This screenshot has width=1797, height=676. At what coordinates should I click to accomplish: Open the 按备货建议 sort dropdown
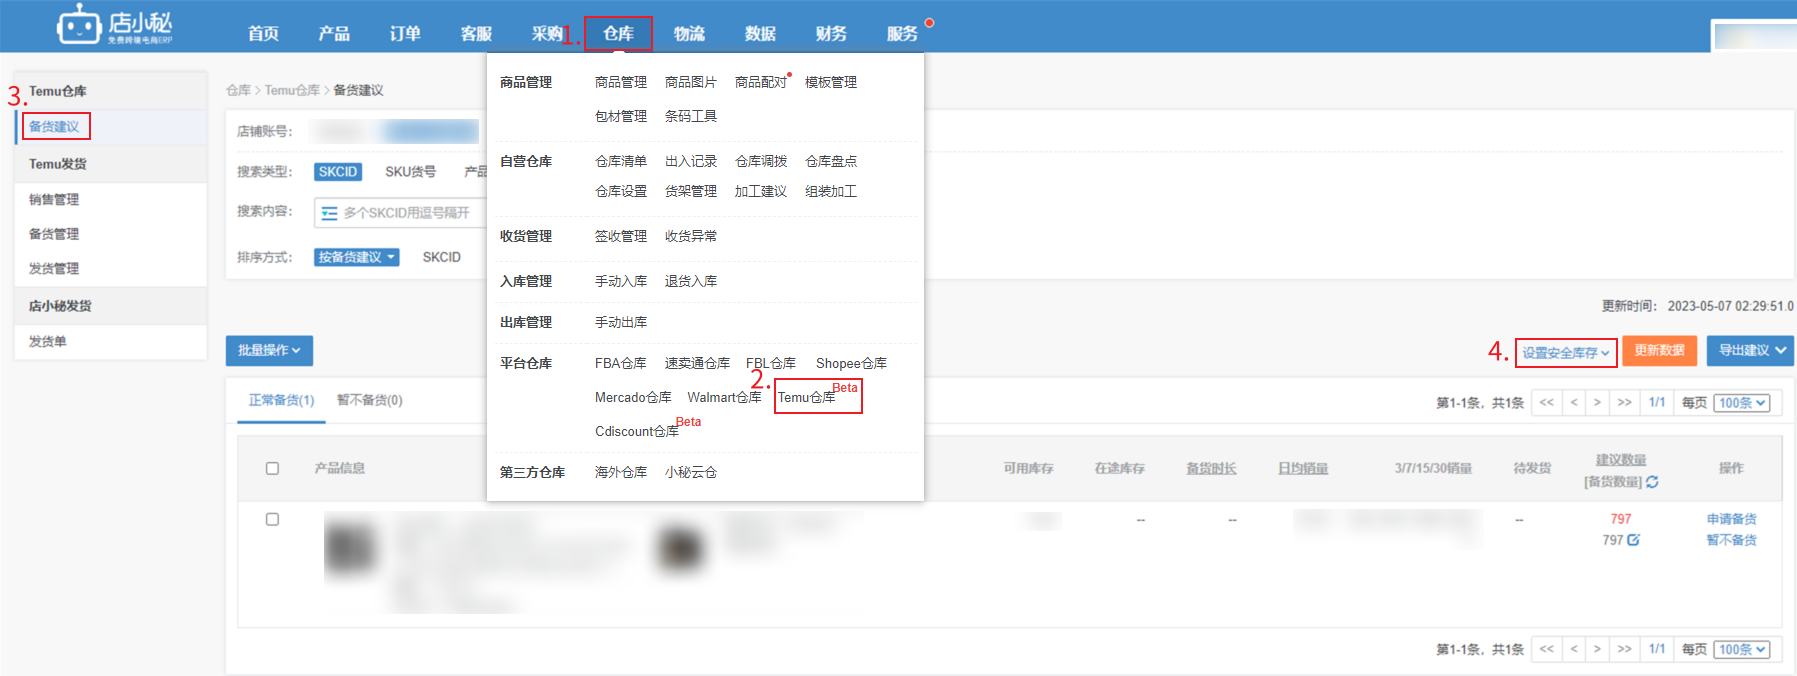[x=357, y=257]
